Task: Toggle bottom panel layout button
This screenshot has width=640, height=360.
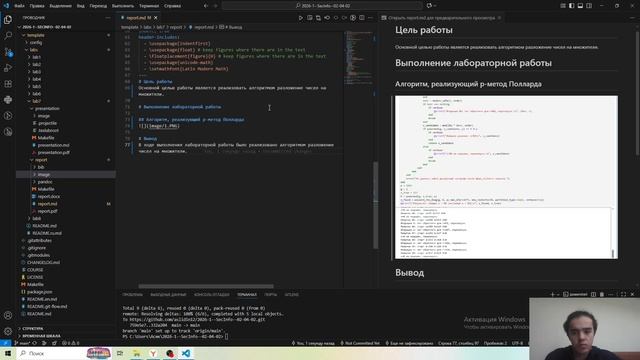Action: (580, 6)
